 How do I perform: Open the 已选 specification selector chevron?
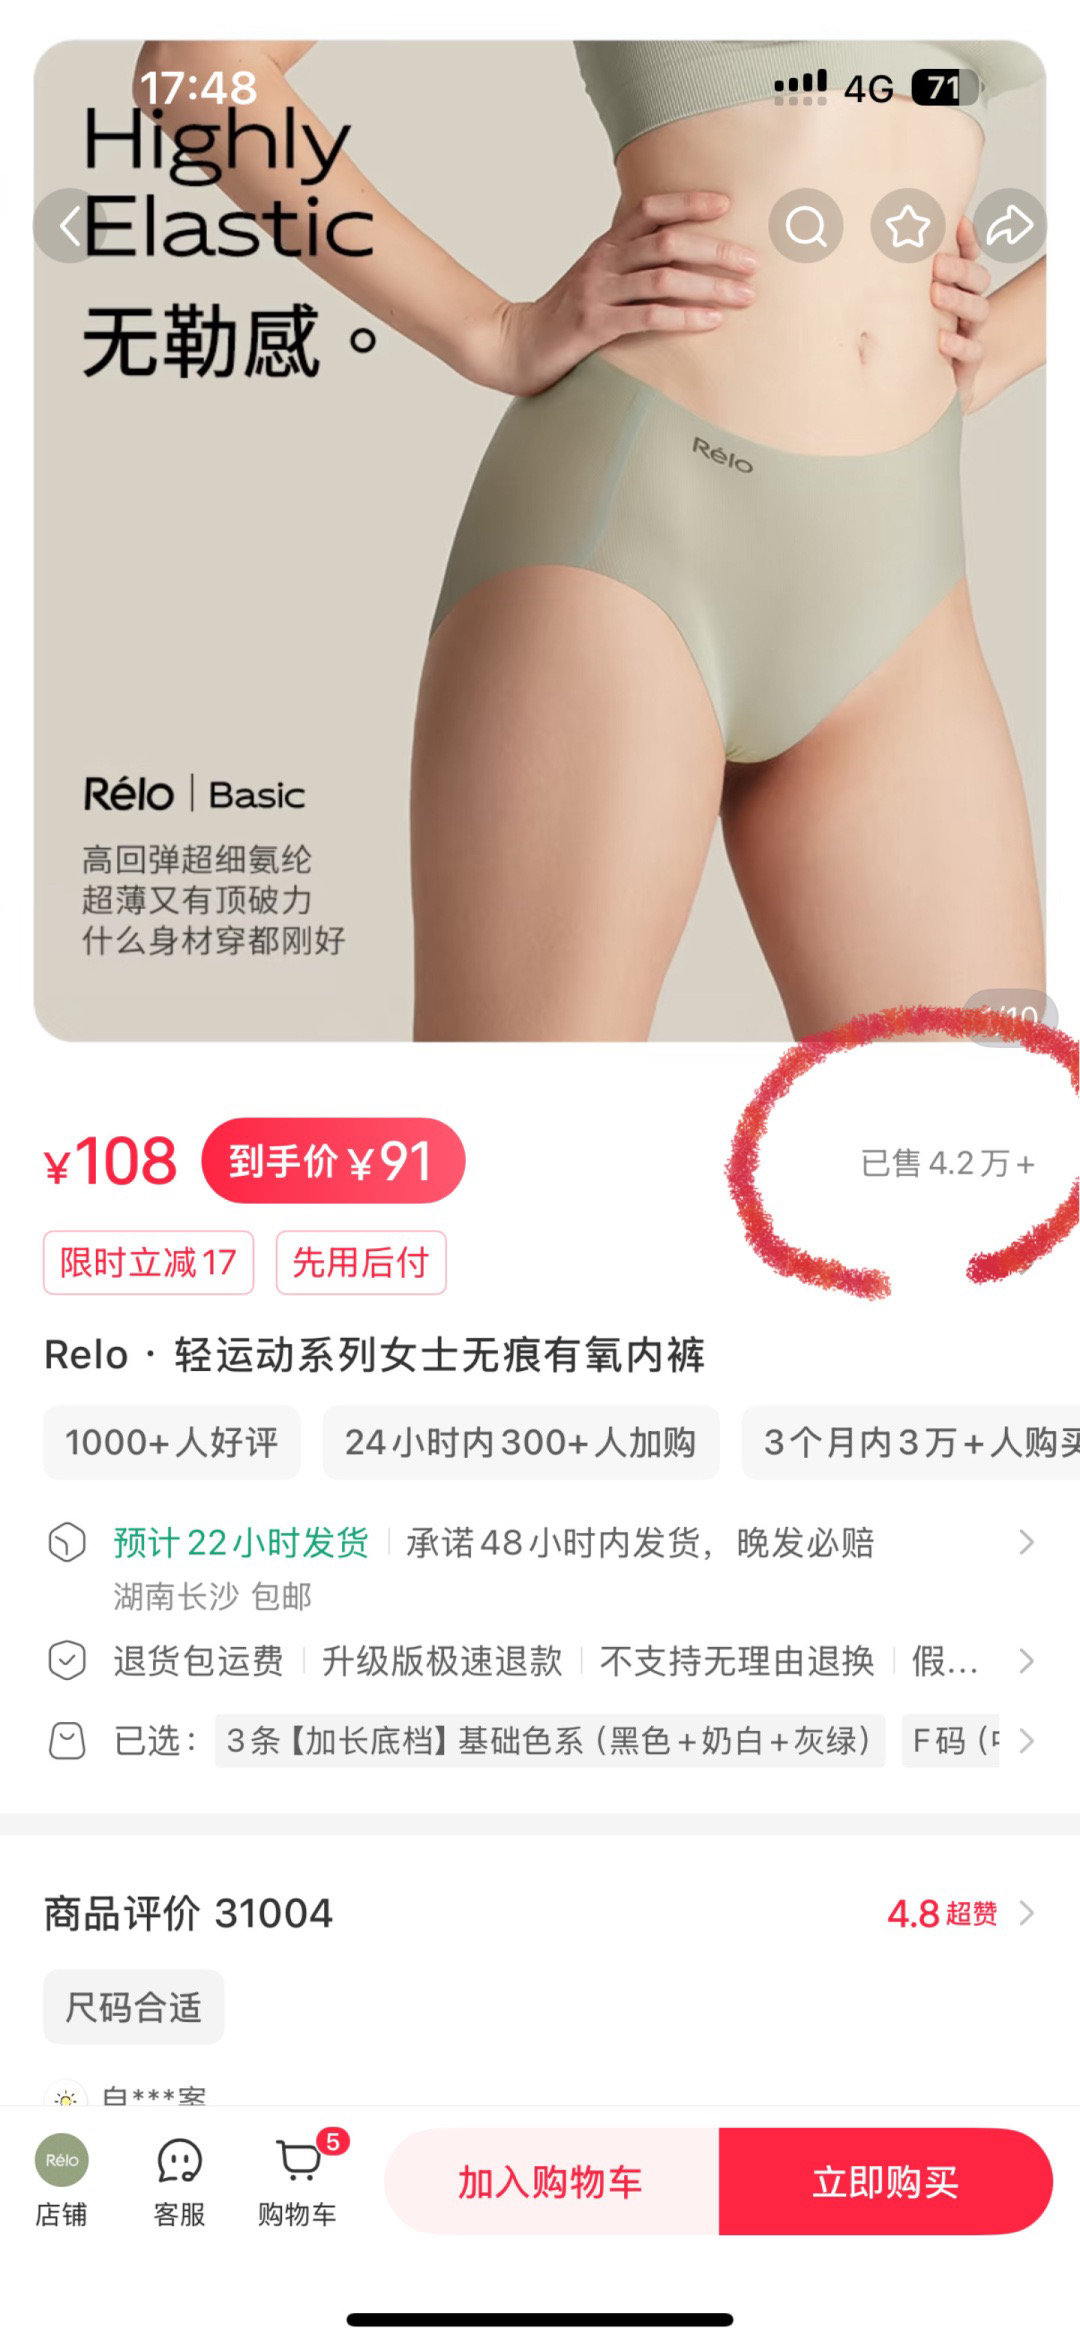point(1026,1741)
